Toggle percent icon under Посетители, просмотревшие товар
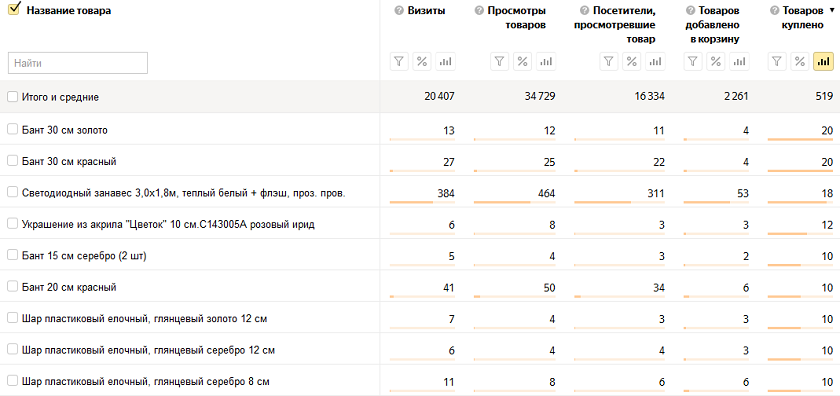 [632, 62]
